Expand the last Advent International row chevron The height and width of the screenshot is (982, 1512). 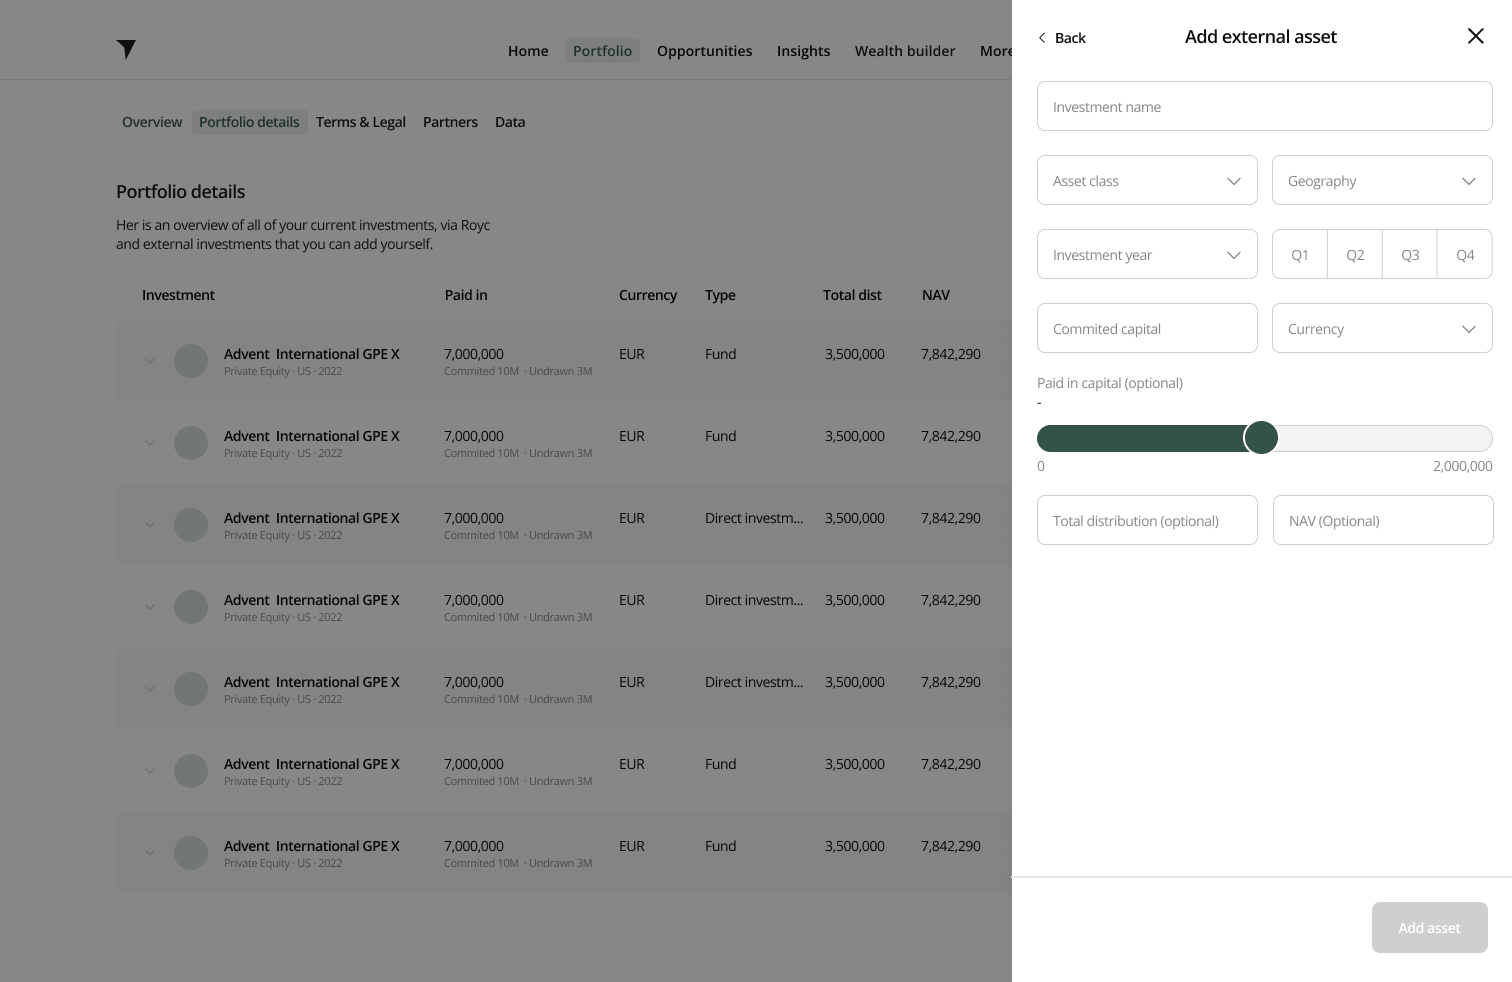click(x=150, y=853)
